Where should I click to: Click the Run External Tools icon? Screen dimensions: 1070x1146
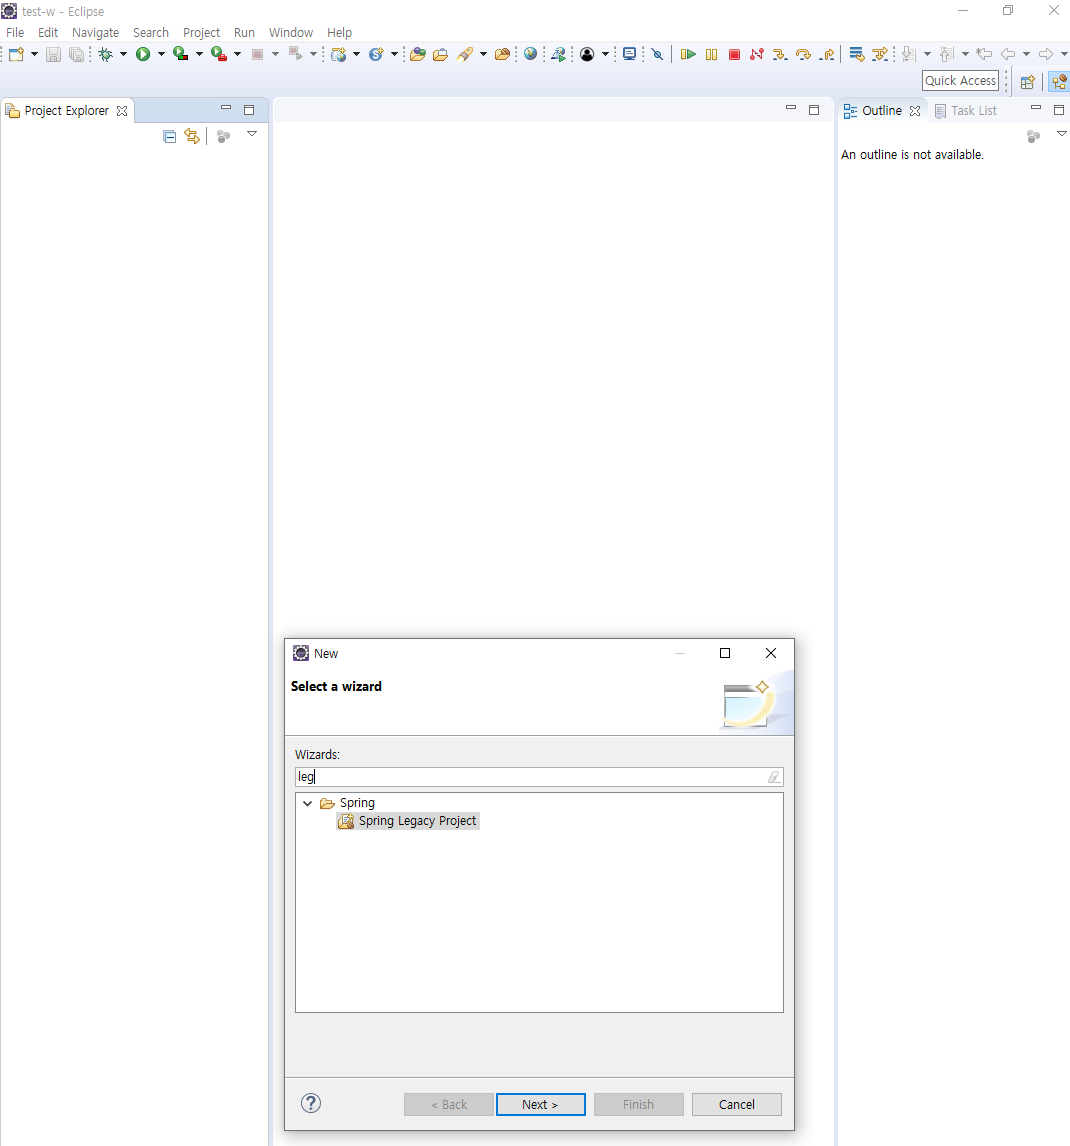pos(219,54)
